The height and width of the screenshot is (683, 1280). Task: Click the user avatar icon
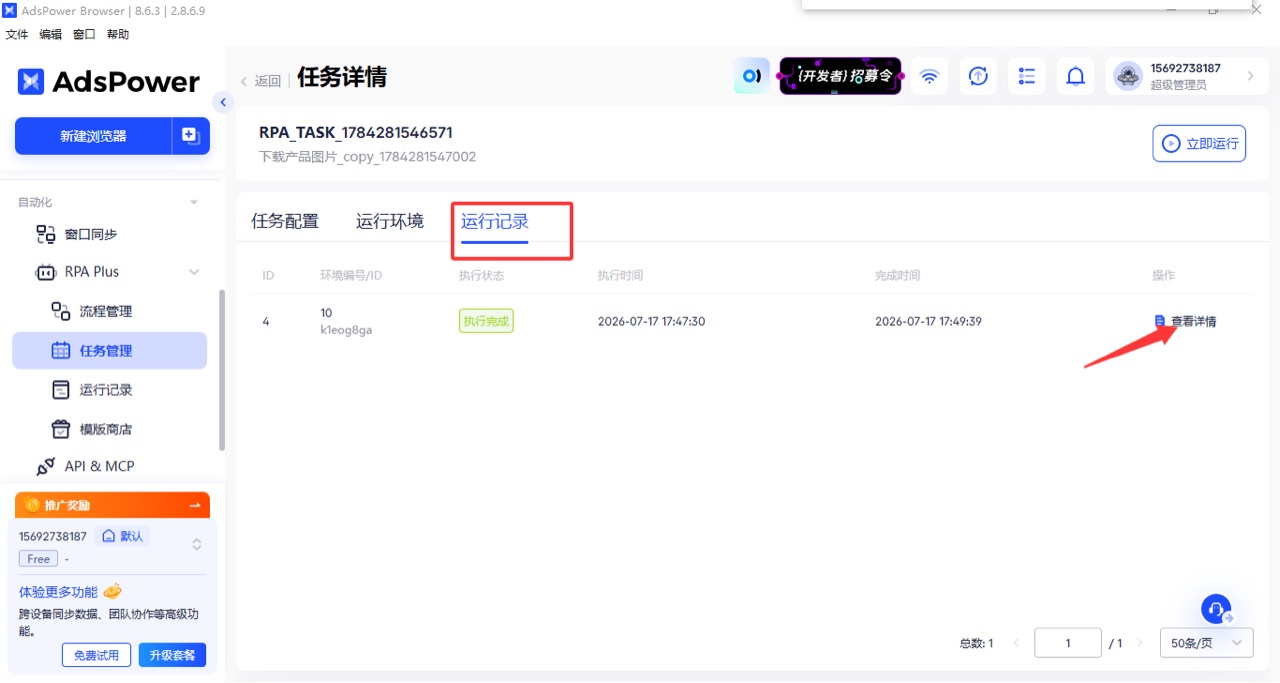[1128, 76]
